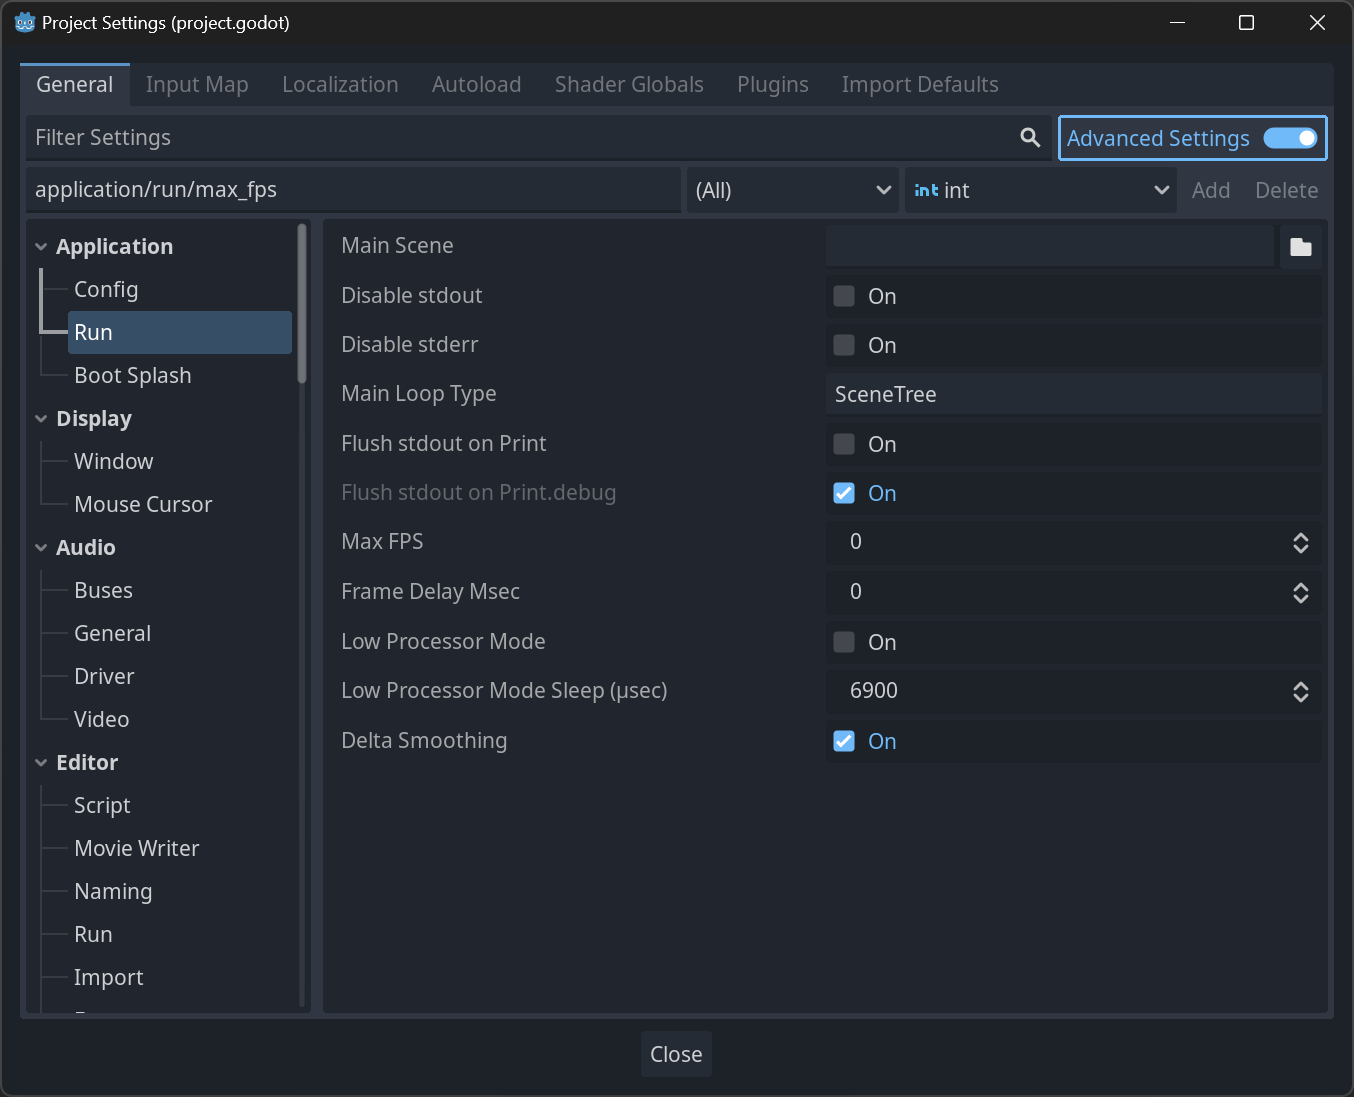Image resolution: width=1354 pixels, height=1097 pixels.
Task: Click the Delta Smoothing property label
Action: pos(424,741)
